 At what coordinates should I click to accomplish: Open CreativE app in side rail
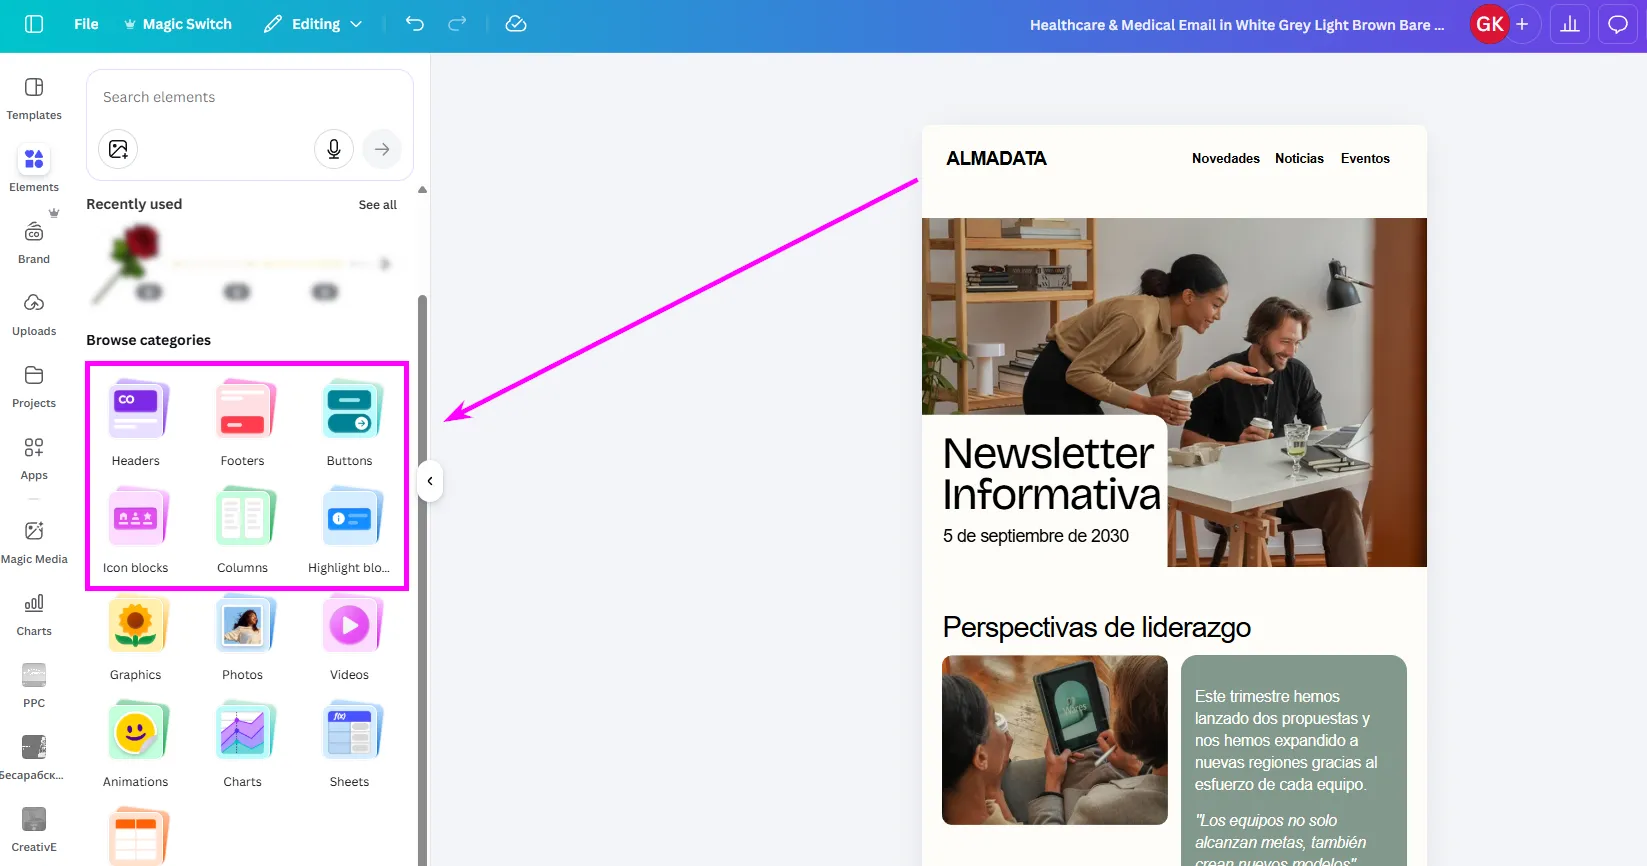tap(34, 831)
